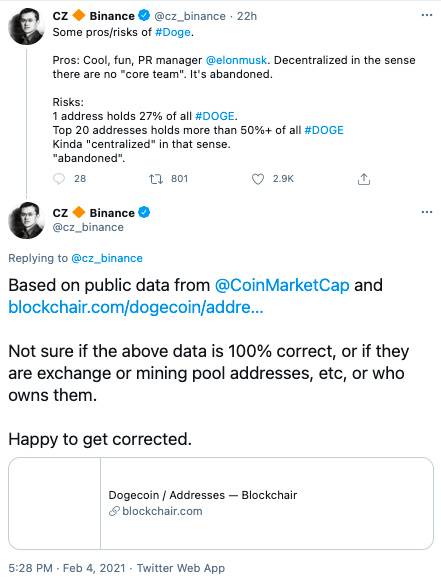Click the blue verified badge on reply tweet
This screenshot has height=584, width=441.
[144, 212]
